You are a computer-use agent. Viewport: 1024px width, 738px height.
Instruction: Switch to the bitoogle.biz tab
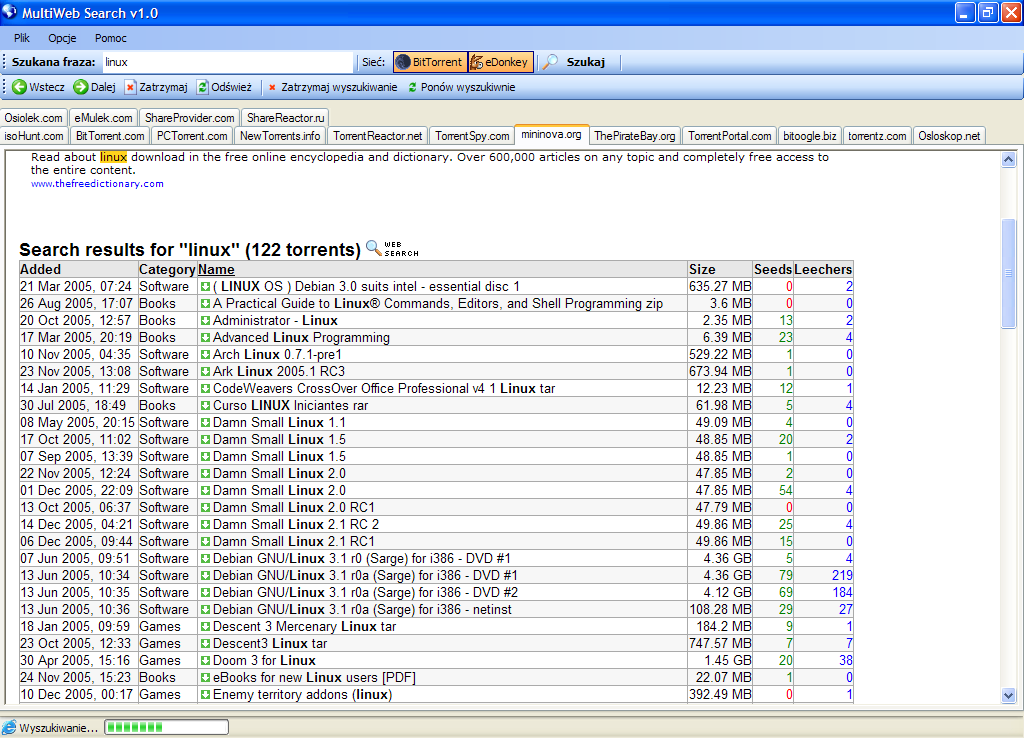810,136
